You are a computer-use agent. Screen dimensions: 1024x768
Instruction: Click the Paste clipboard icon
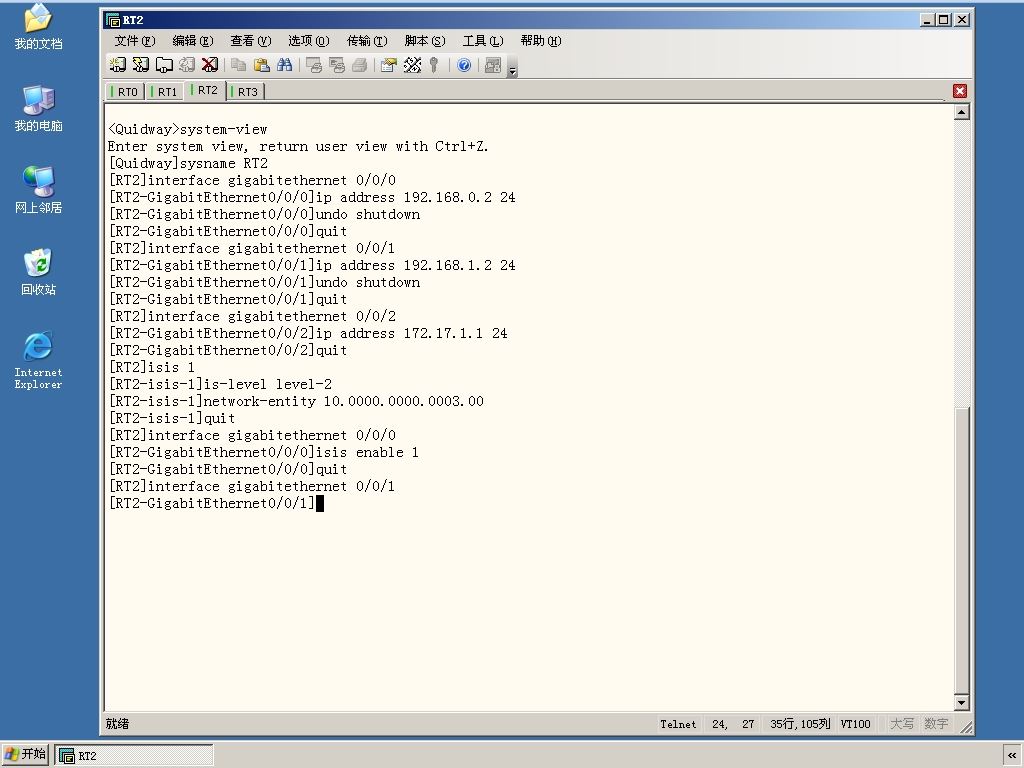(x=261, y=65)
